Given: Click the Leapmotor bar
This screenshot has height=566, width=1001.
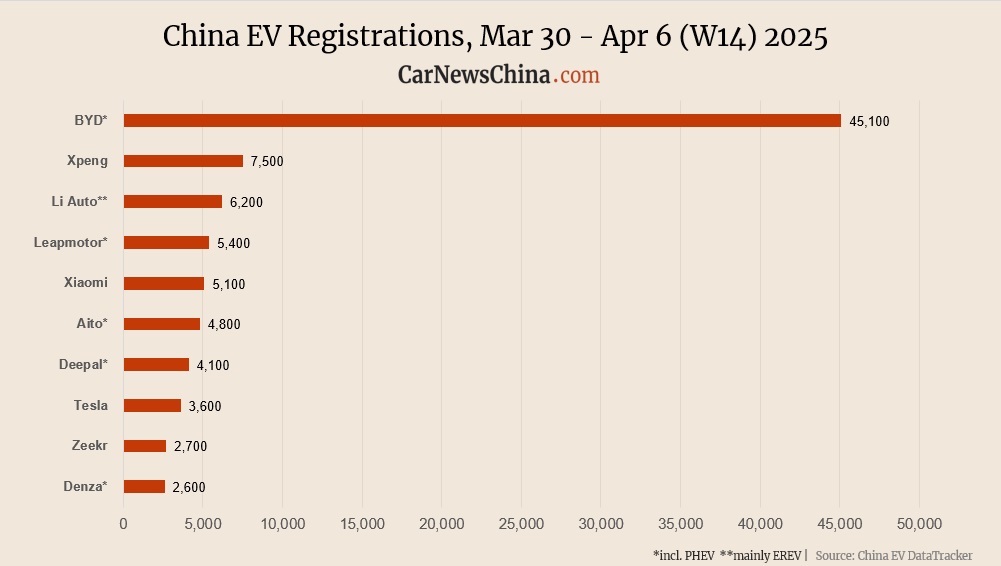Looking at the screenshot, I should [x=166, y=242].
